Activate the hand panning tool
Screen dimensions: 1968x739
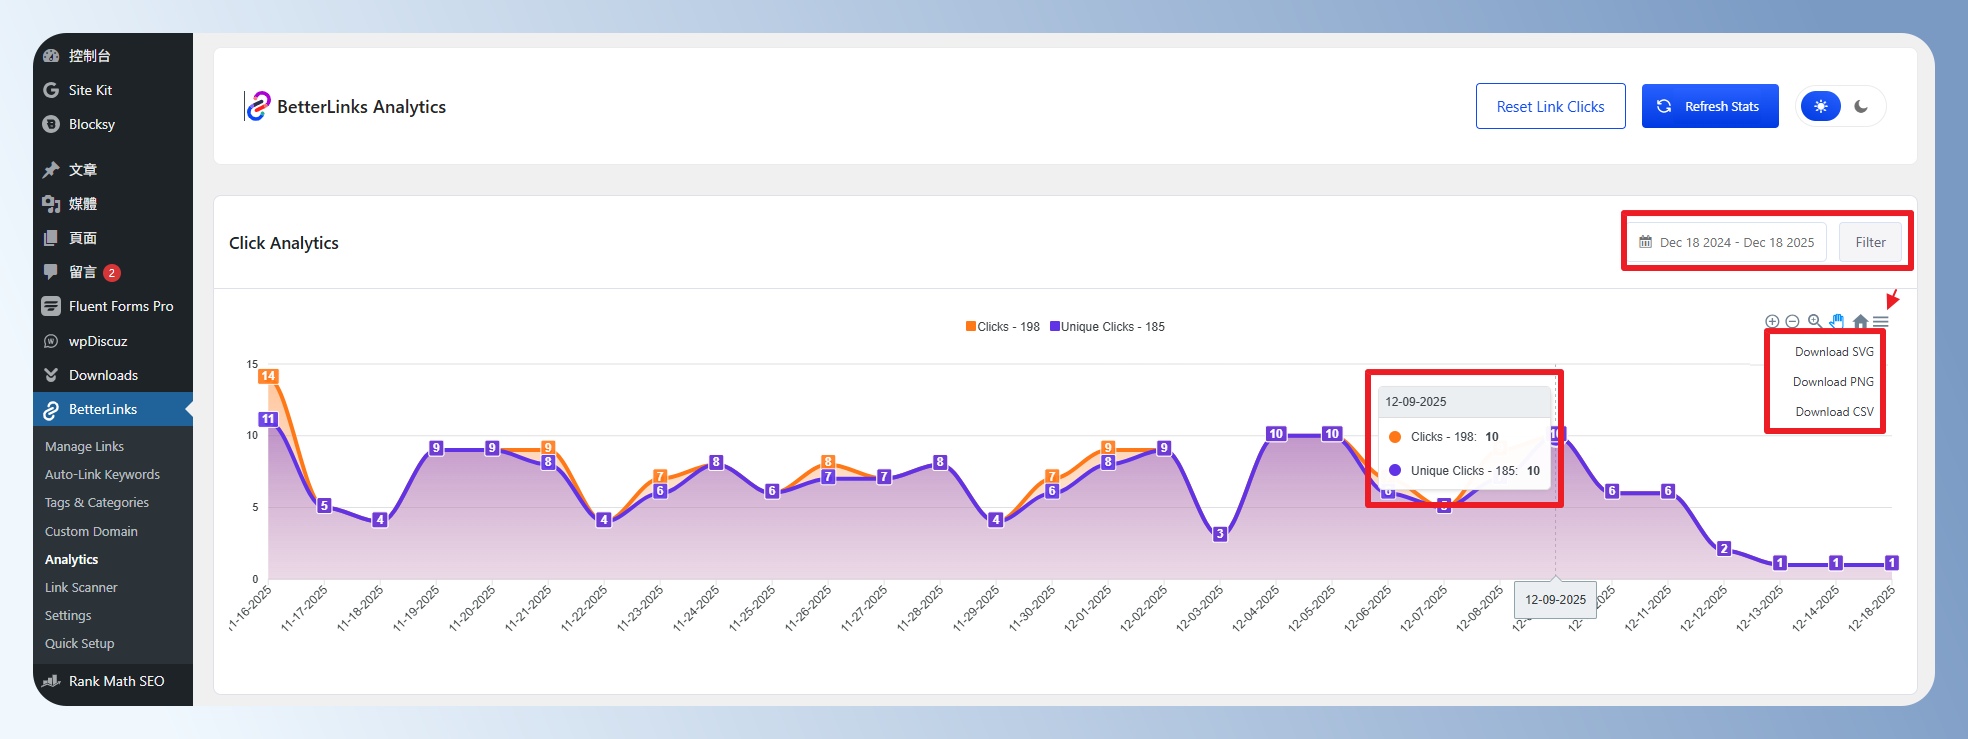coord(1837,322)
